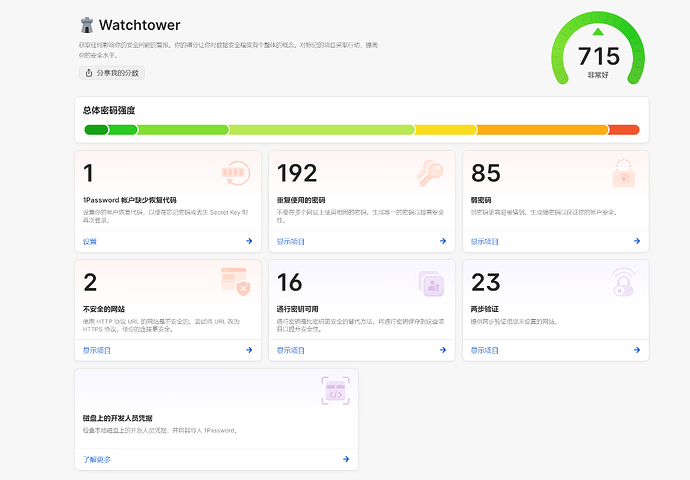Click the Watchtower heading text

(x=139, y=25)
